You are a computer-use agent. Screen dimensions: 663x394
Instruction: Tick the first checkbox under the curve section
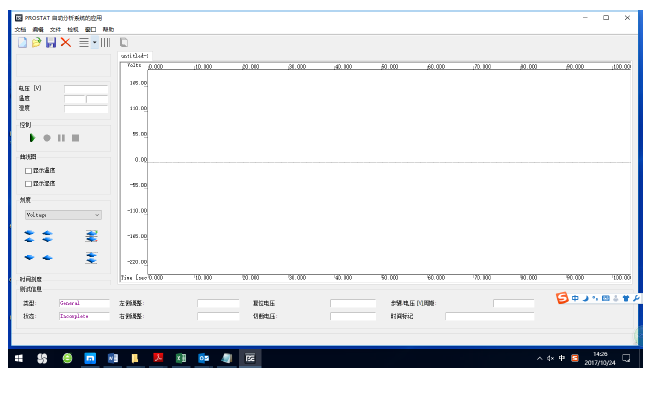(28, 171)
